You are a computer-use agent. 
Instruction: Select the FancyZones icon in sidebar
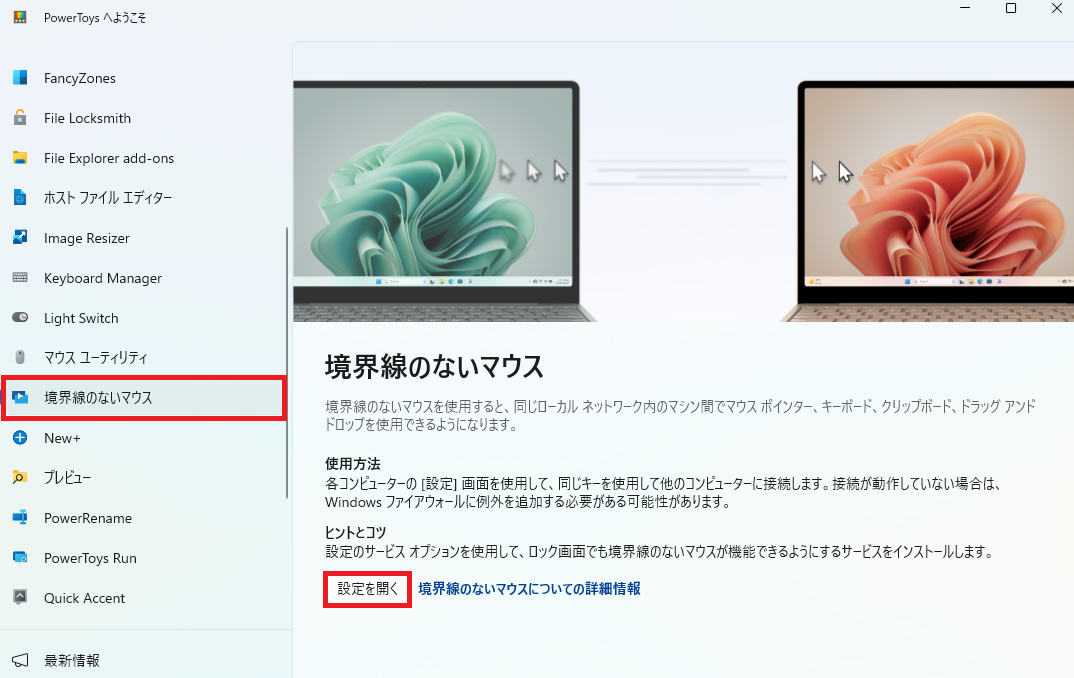[20, 77]
